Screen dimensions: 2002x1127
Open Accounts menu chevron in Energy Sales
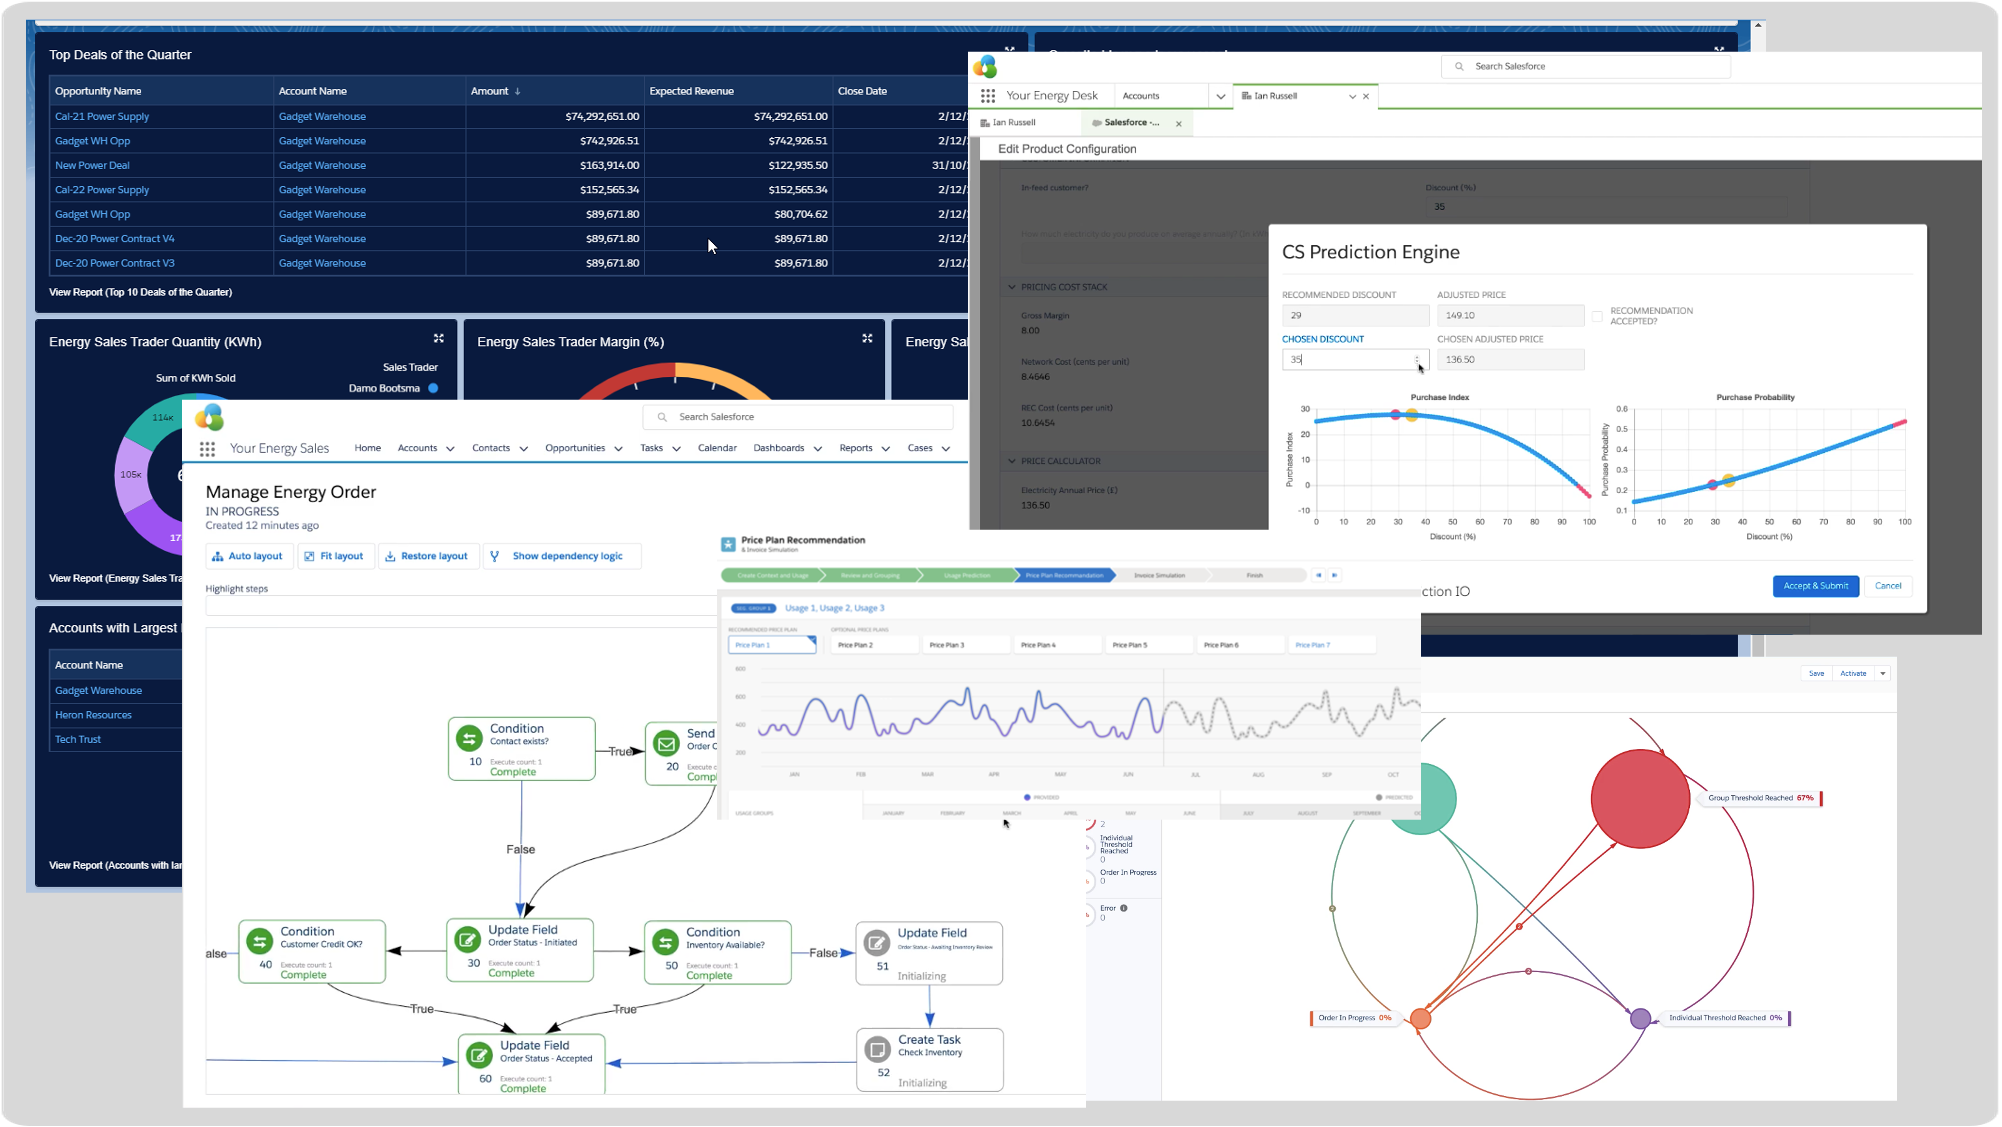(450, 449)
